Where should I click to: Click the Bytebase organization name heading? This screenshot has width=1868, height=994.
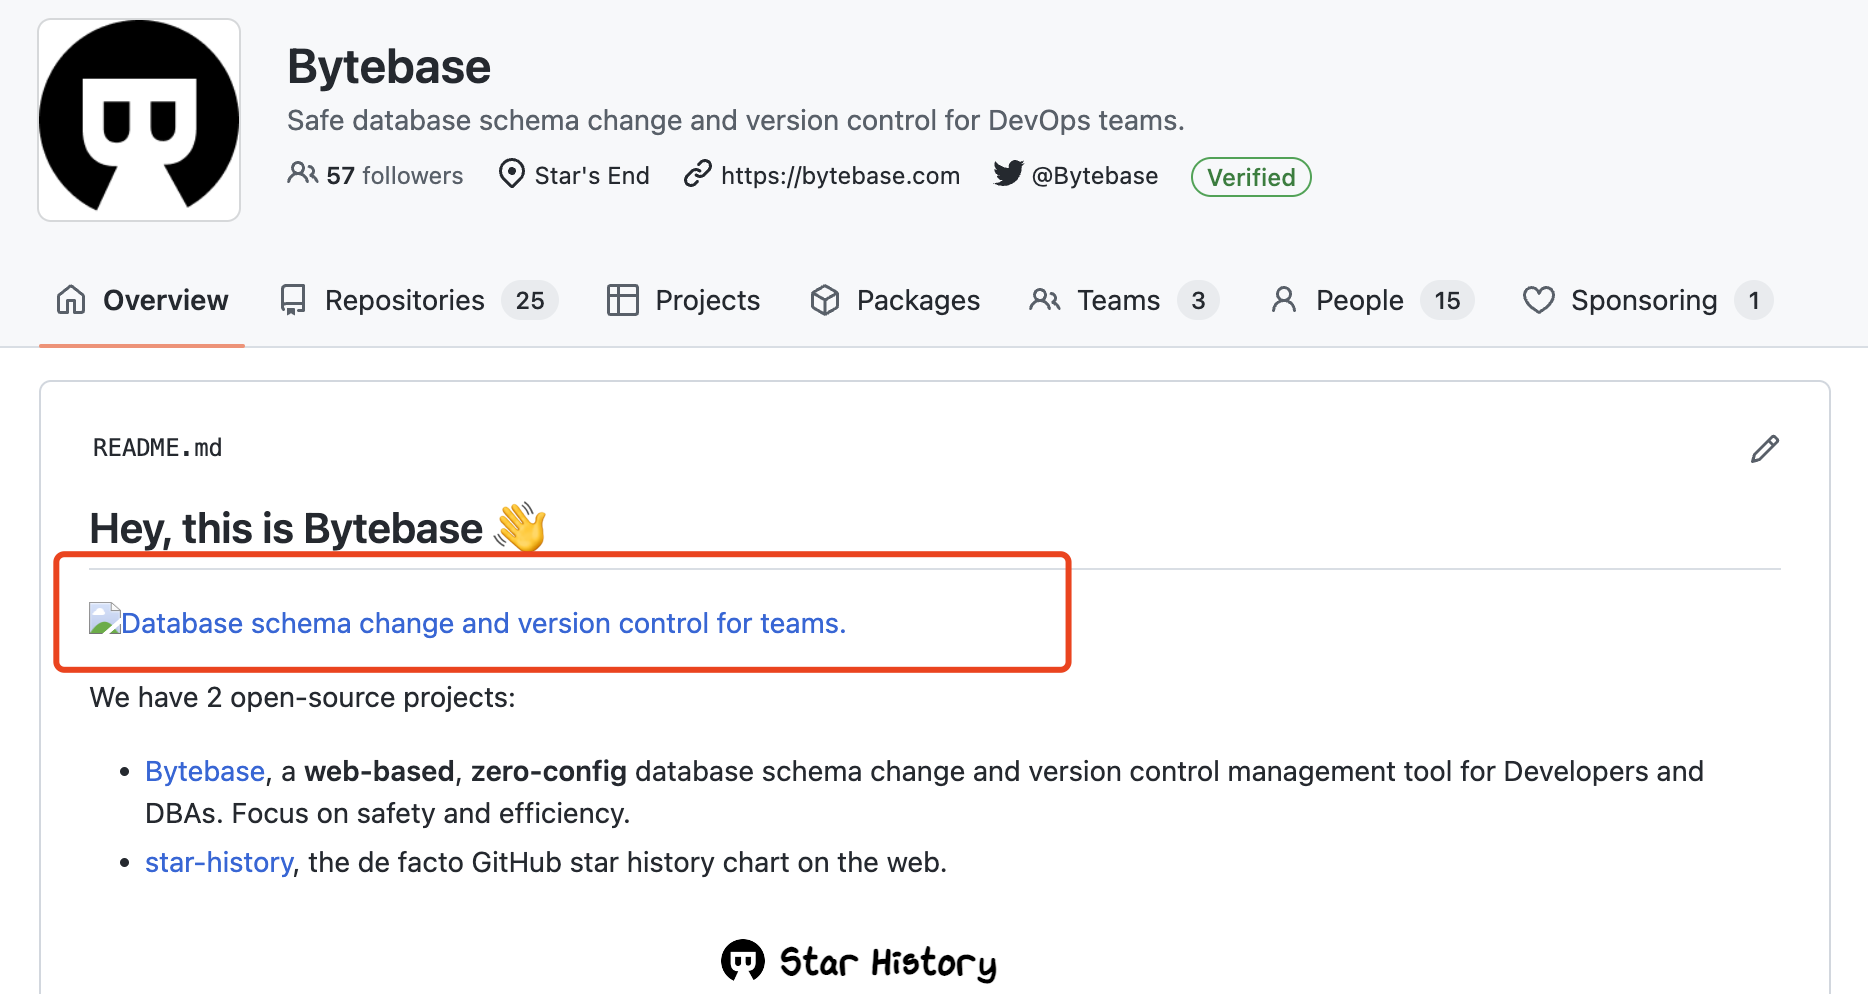pos(389,67)
